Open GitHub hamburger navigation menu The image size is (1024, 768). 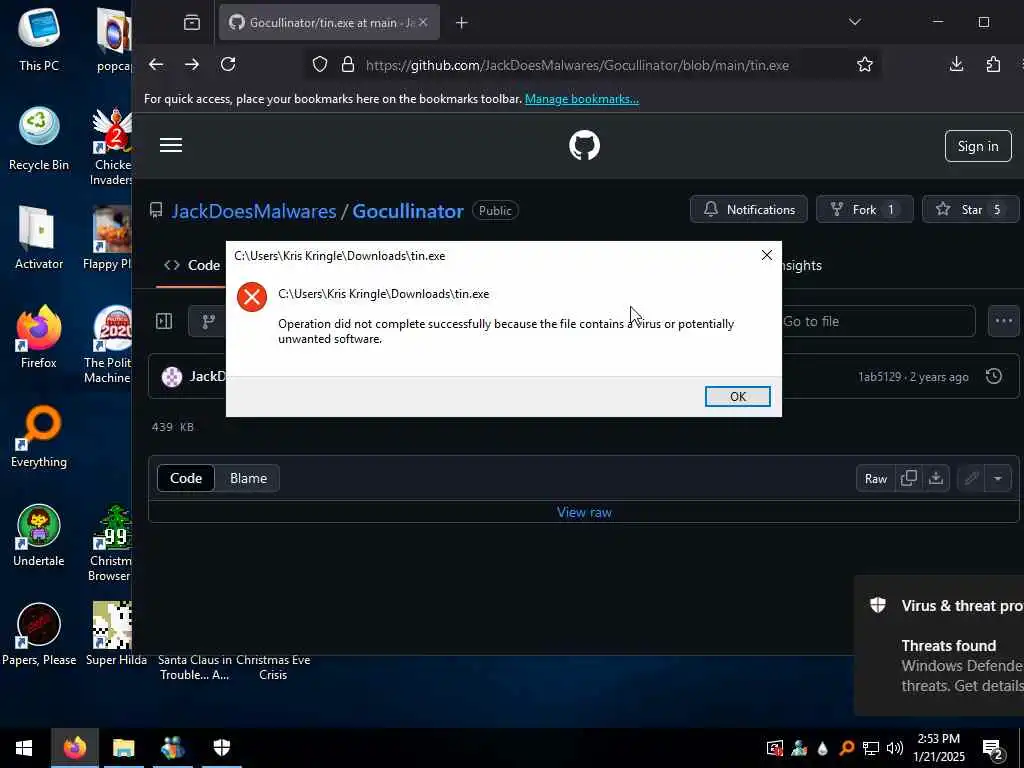click(171, 145)
